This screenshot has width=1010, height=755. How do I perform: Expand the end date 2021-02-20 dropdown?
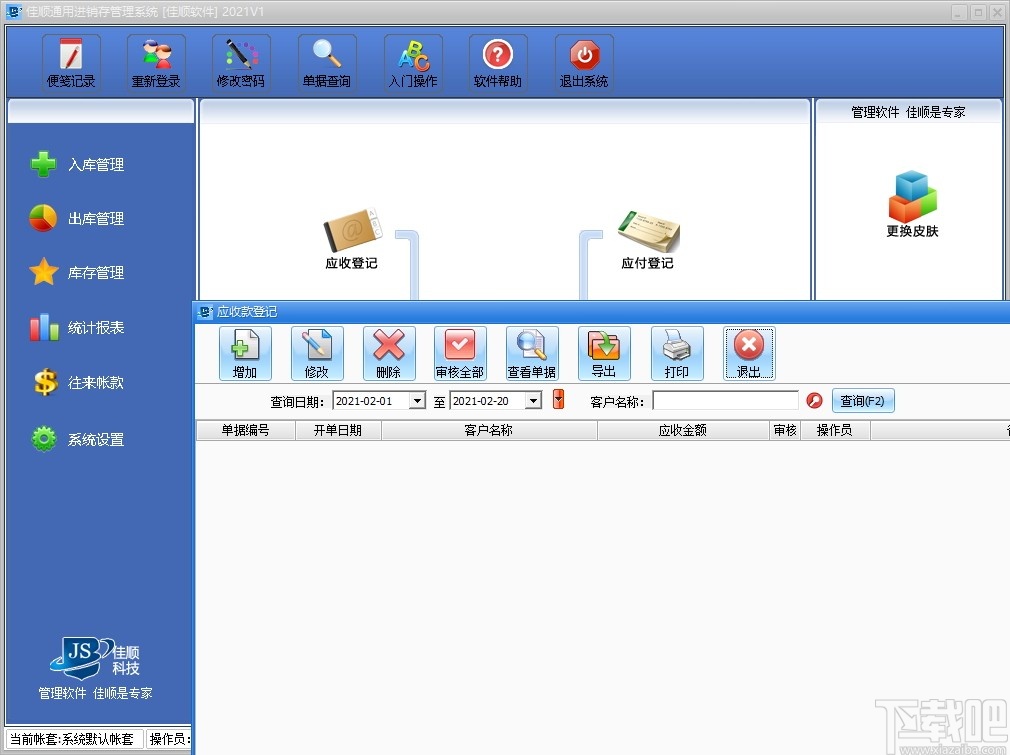[533, 401]
